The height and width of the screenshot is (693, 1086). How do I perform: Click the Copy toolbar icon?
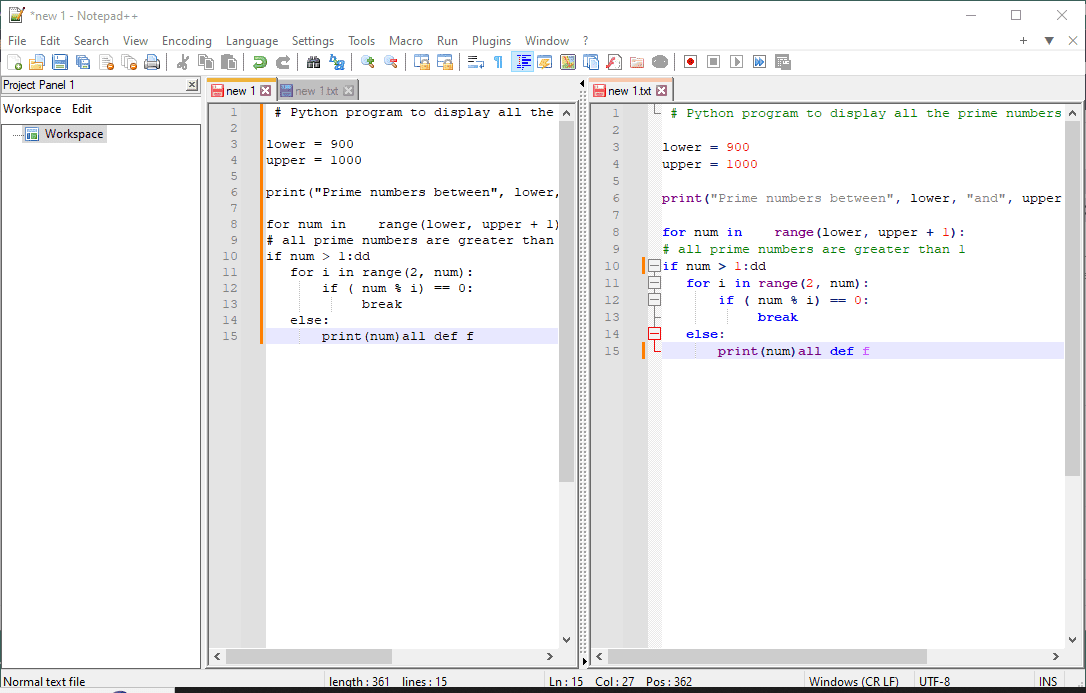[206, 62]
